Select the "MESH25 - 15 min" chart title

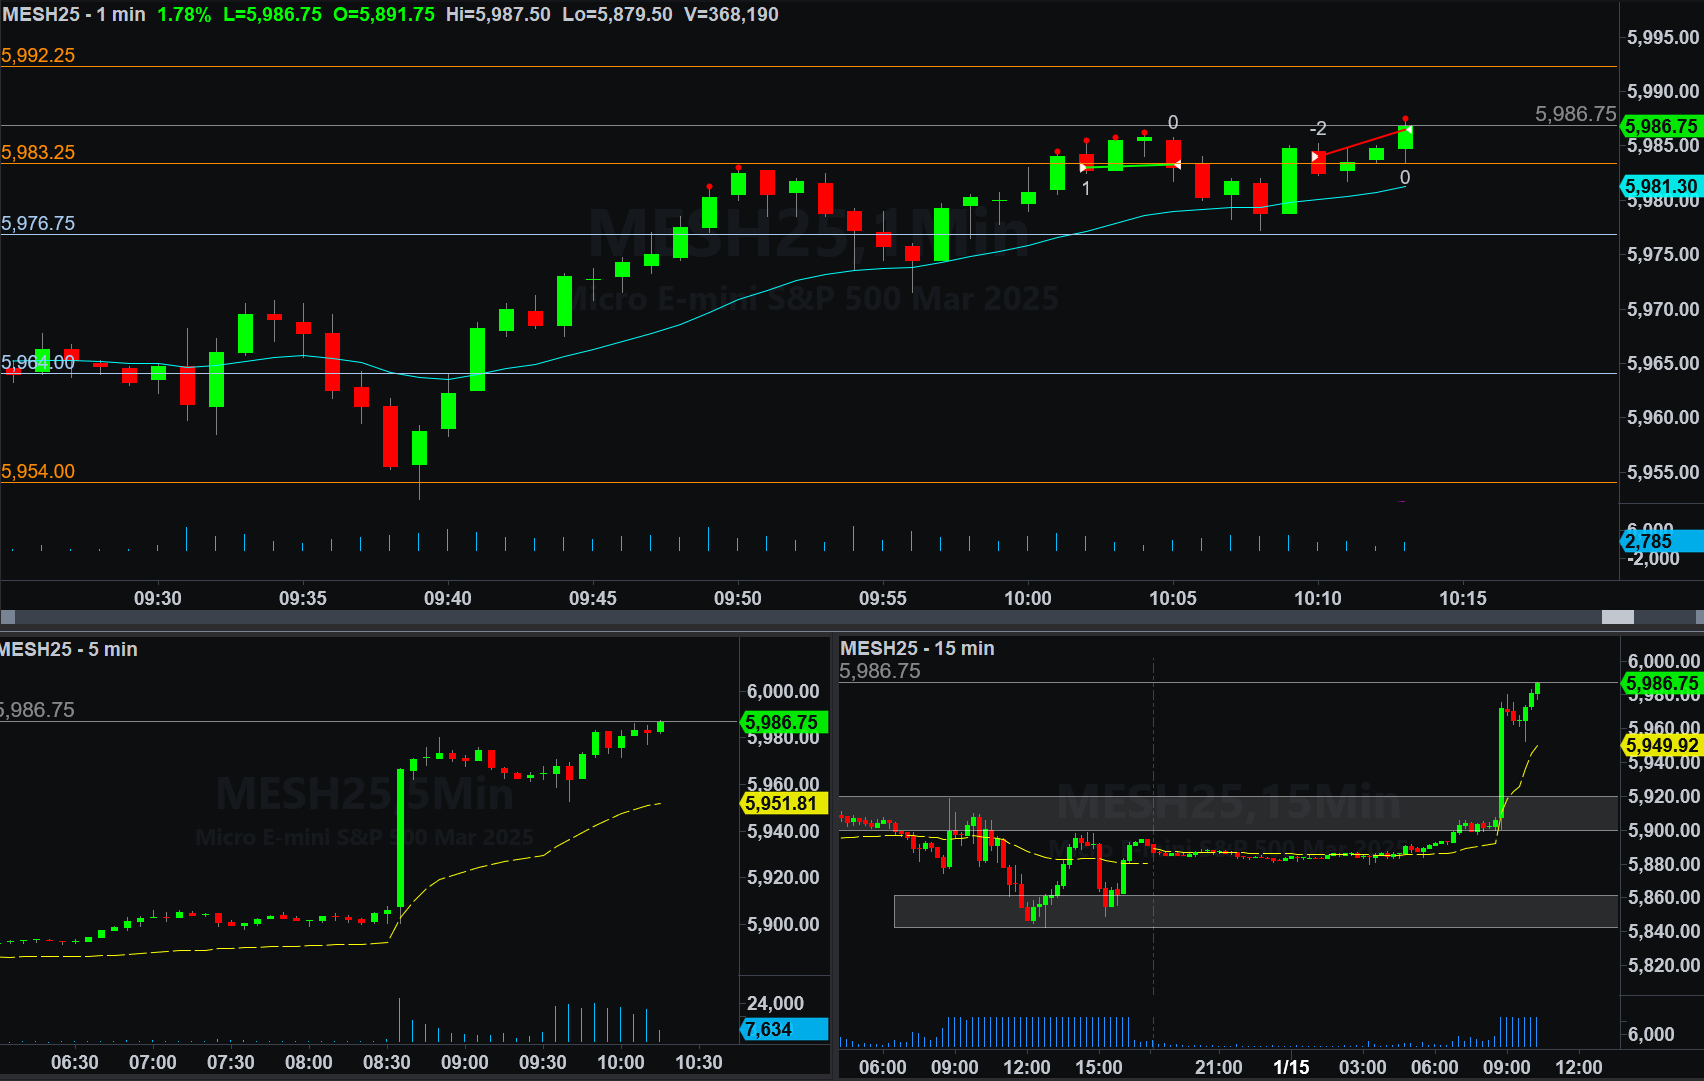(x=917, y=648)
